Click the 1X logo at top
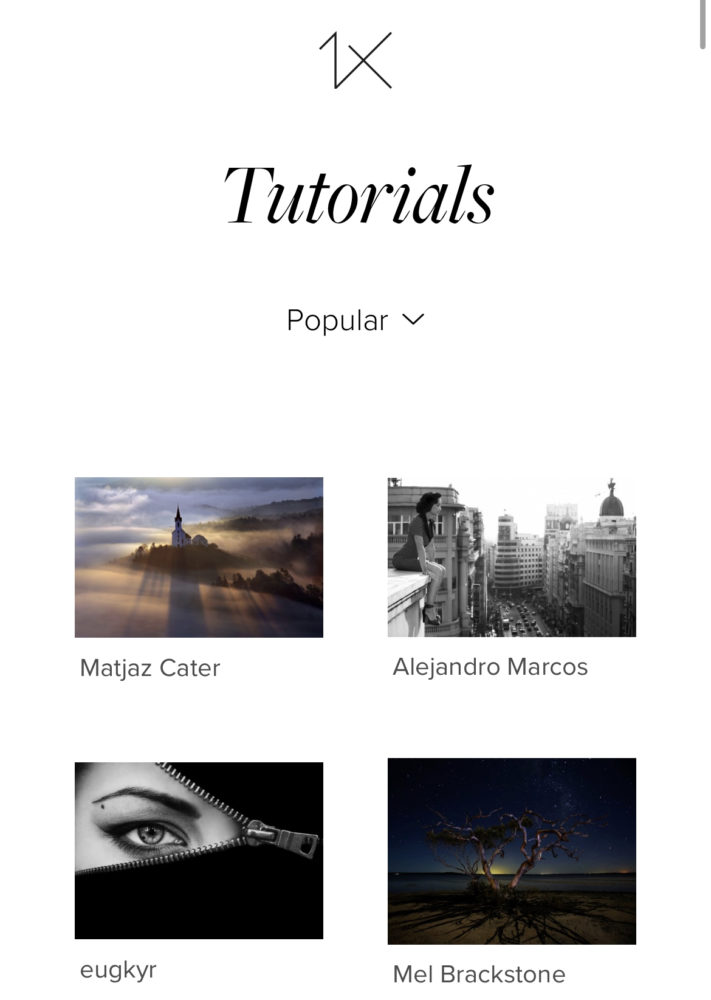711x1000 pixels. tap(355, 61)
